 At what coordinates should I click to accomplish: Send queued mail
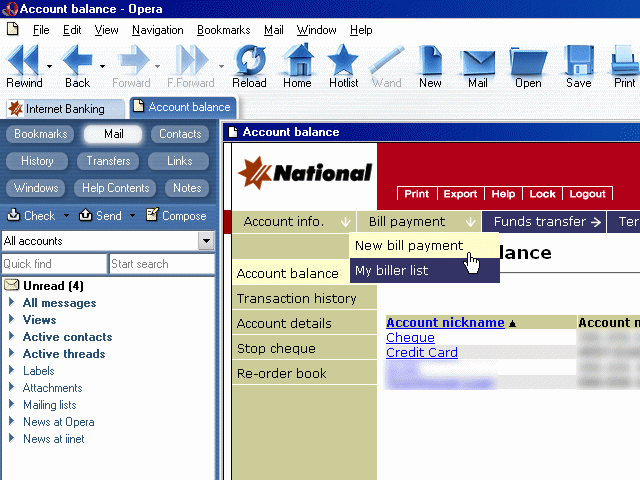[x=100, y=215]
